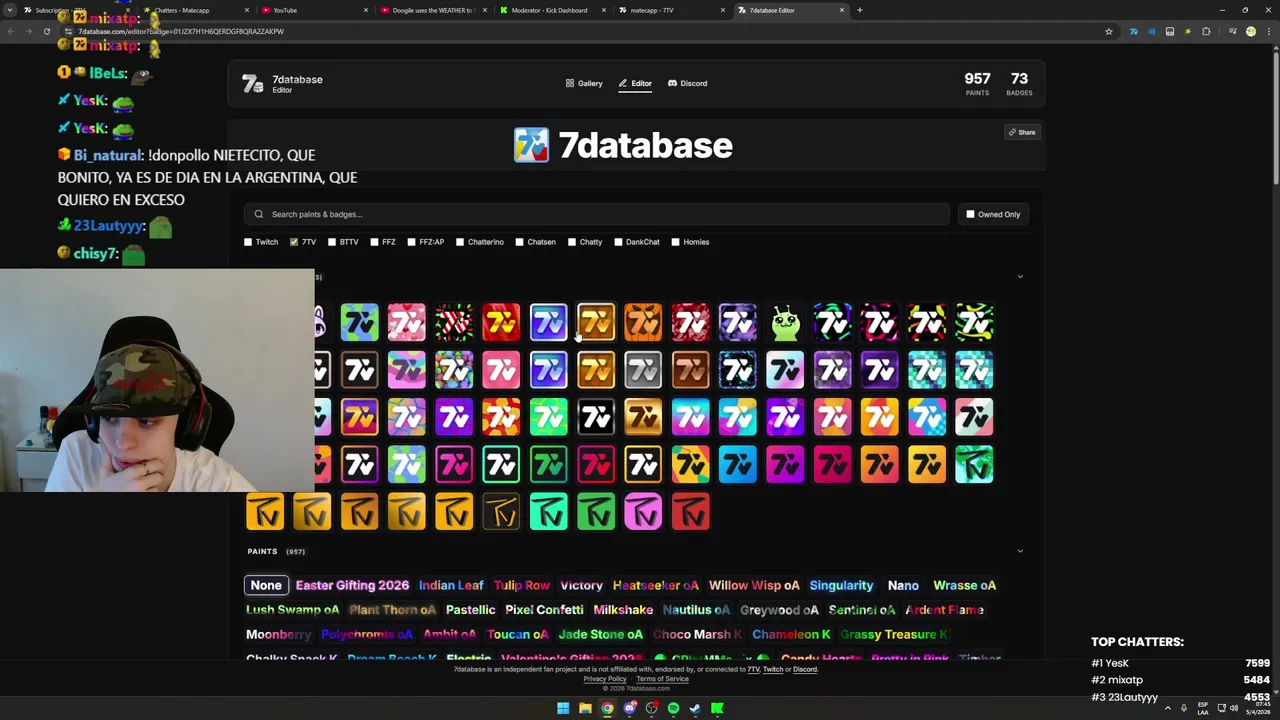Viewport: 1280px width, 720px height.
Task: Choose the purple badge with gold border
Action: click(x=359, y=417)
